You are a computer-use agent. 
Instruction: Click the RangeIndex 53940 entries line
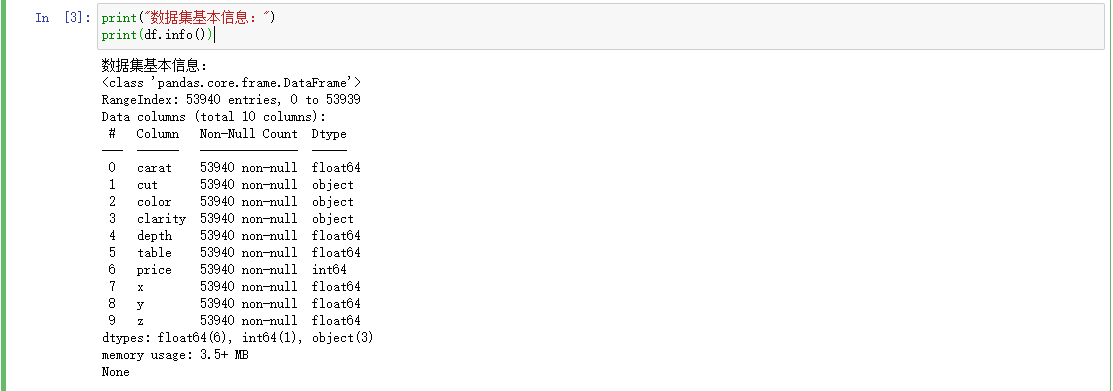click(231, 100)
